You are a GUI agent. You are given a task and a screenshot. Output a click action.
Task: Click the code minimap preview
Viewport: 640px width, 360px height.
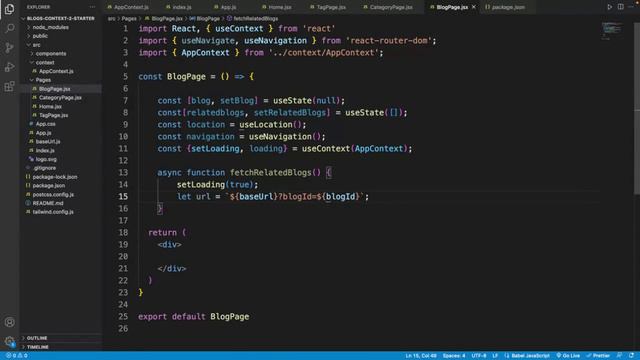[x=612, y=31]
